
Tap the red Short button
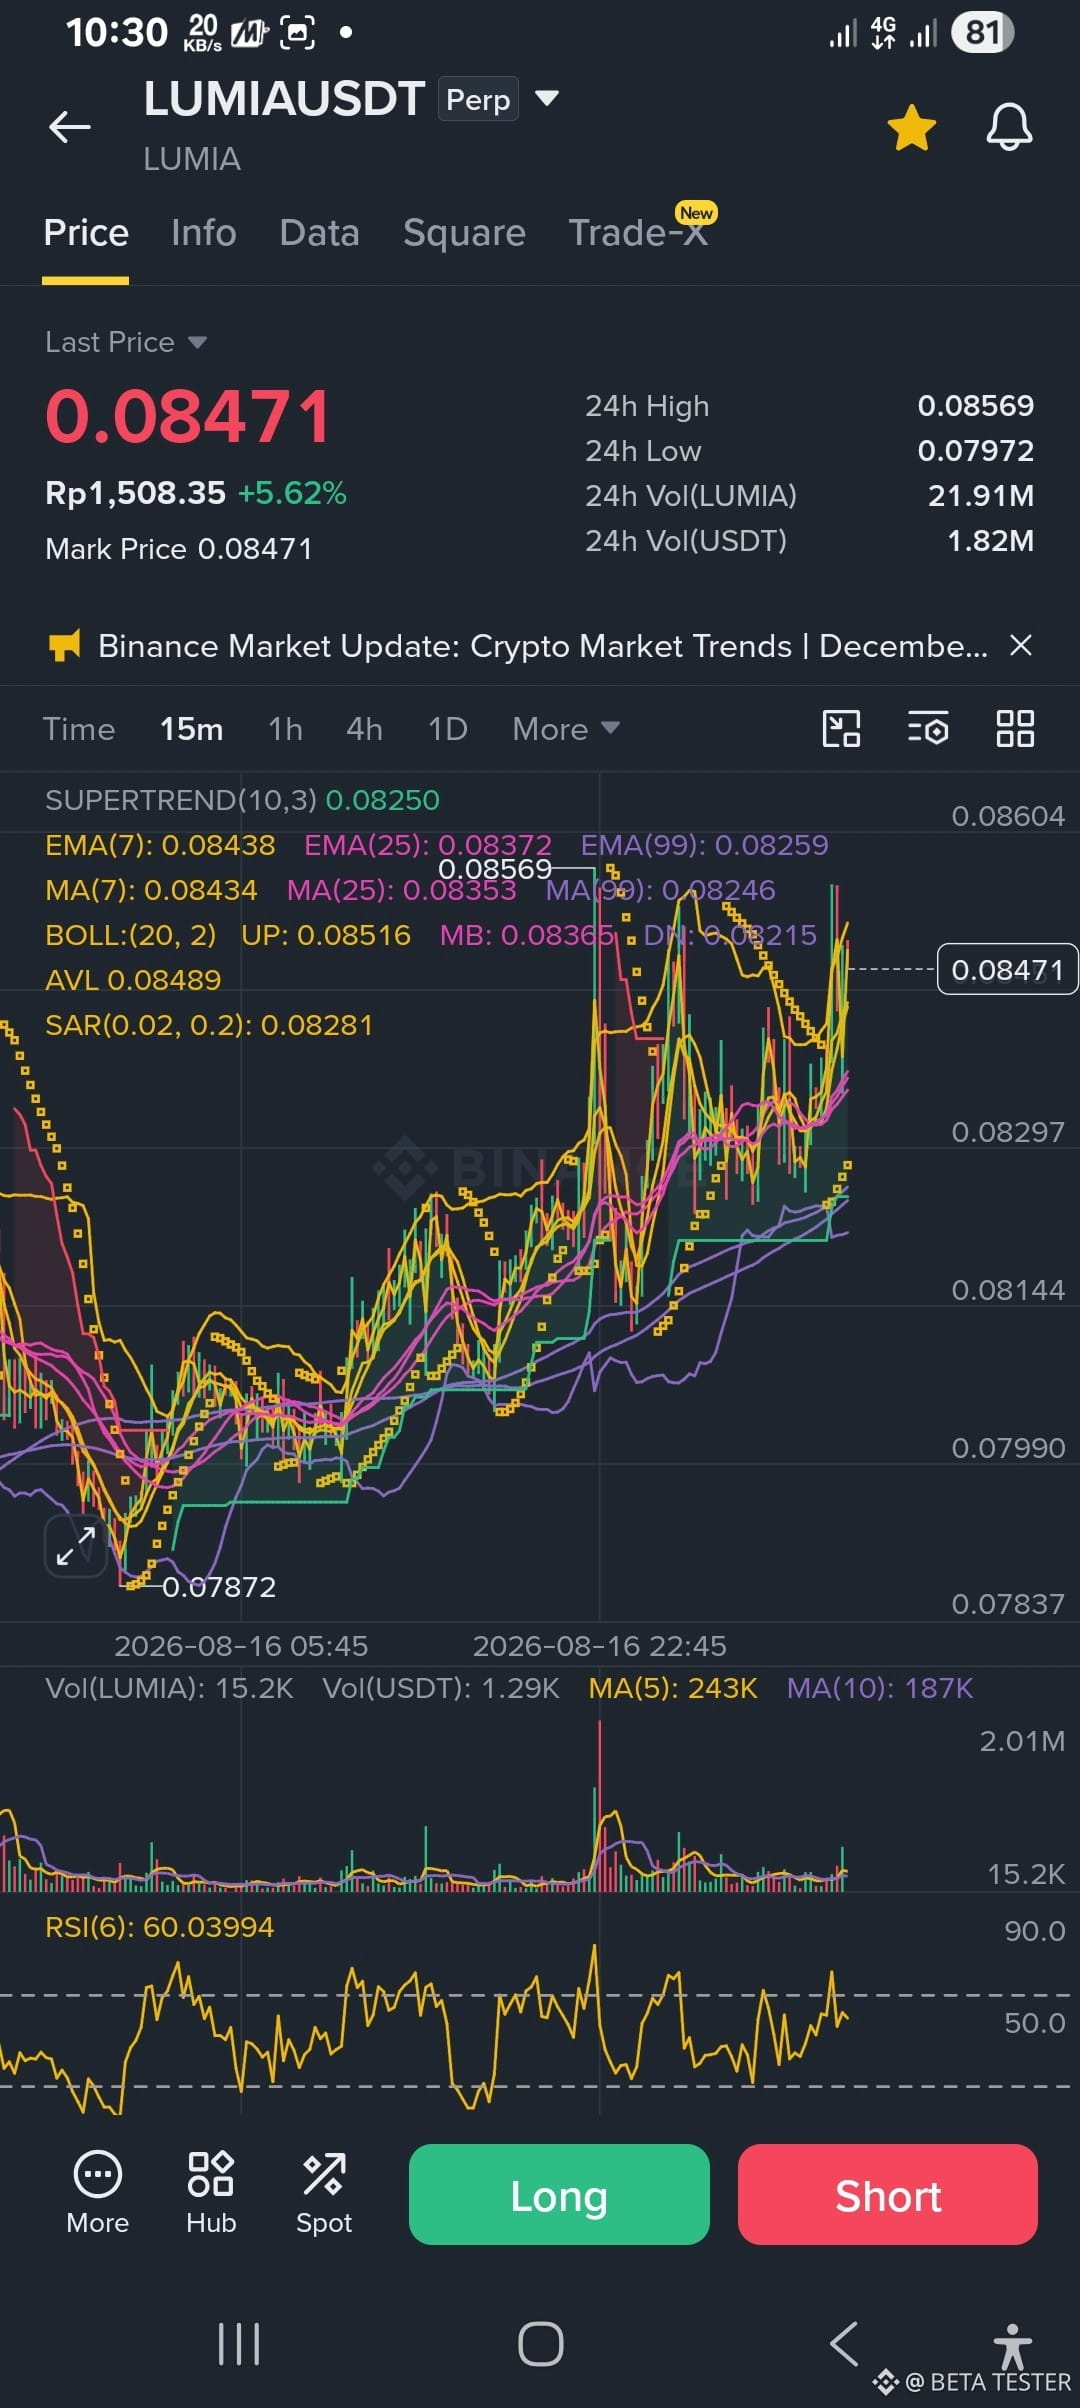[888, 2194]
